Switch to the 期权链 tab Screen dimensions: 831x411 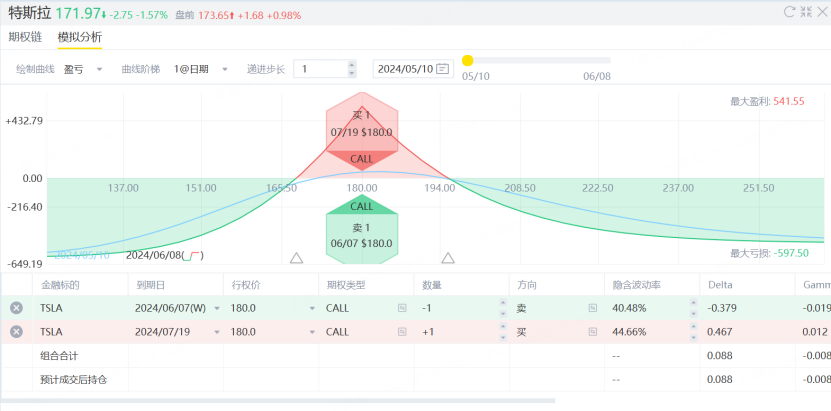coord(25,37)
